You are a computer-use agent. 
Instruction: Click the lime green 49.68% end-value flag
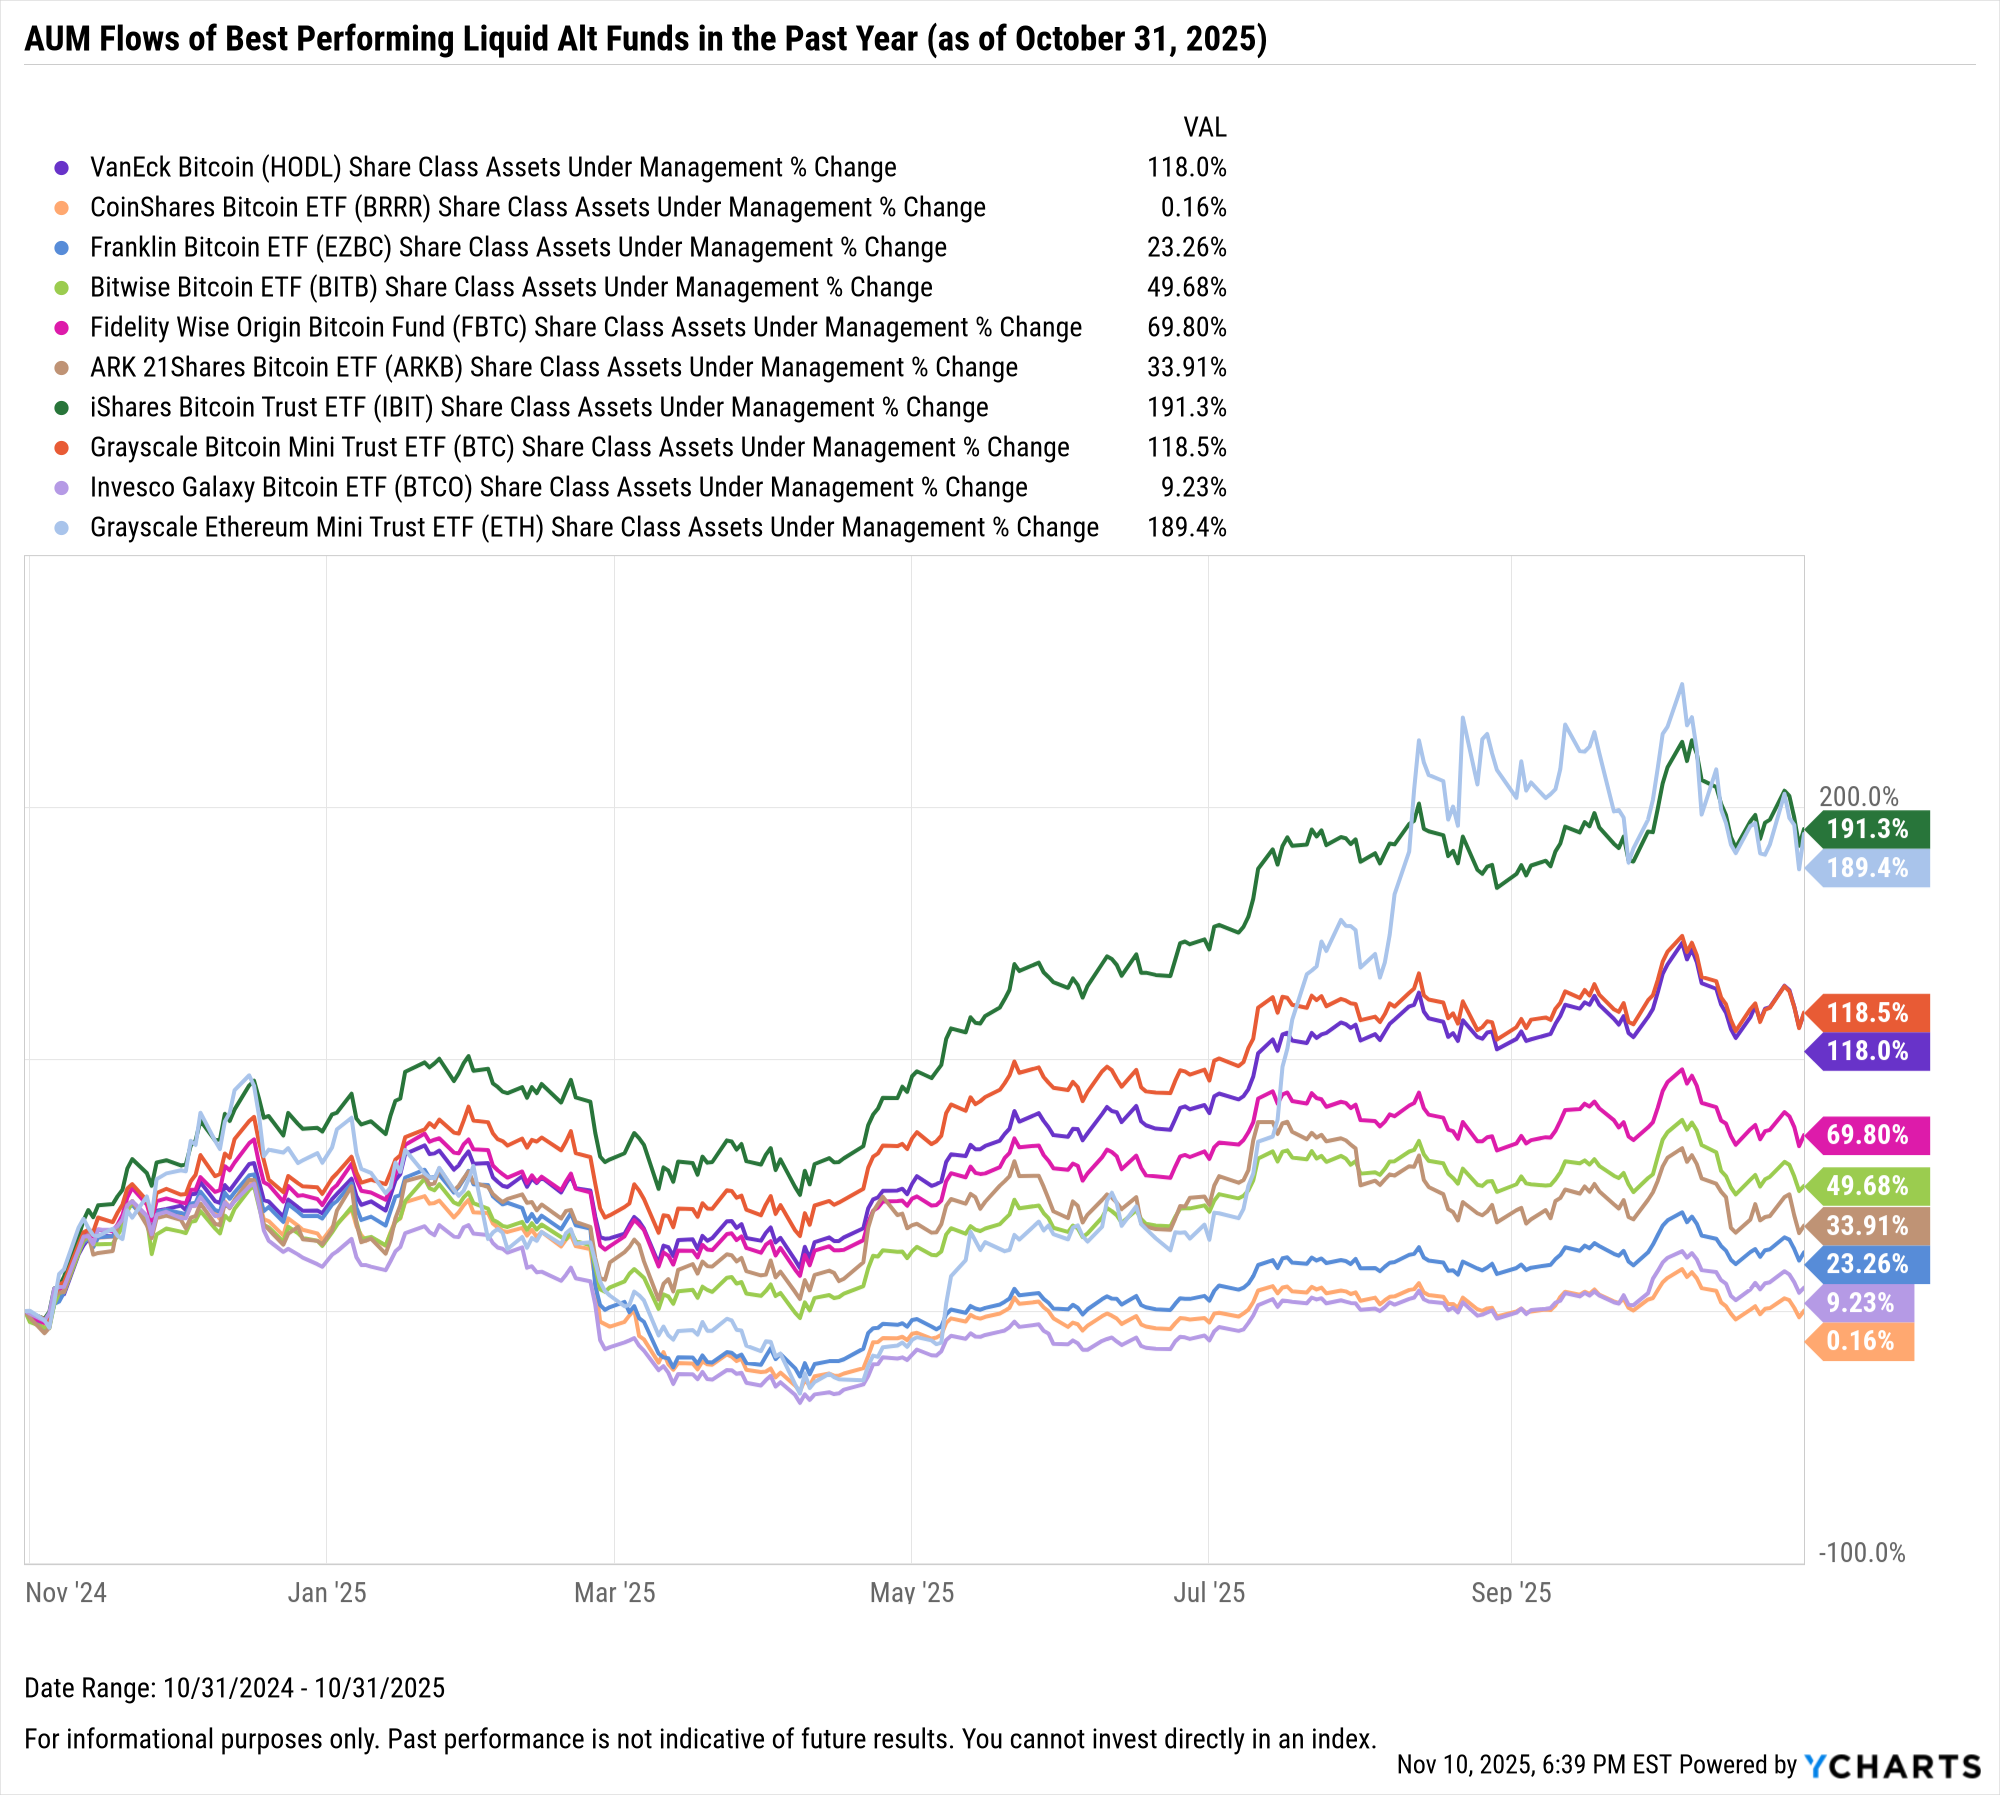point(1867,1186)
